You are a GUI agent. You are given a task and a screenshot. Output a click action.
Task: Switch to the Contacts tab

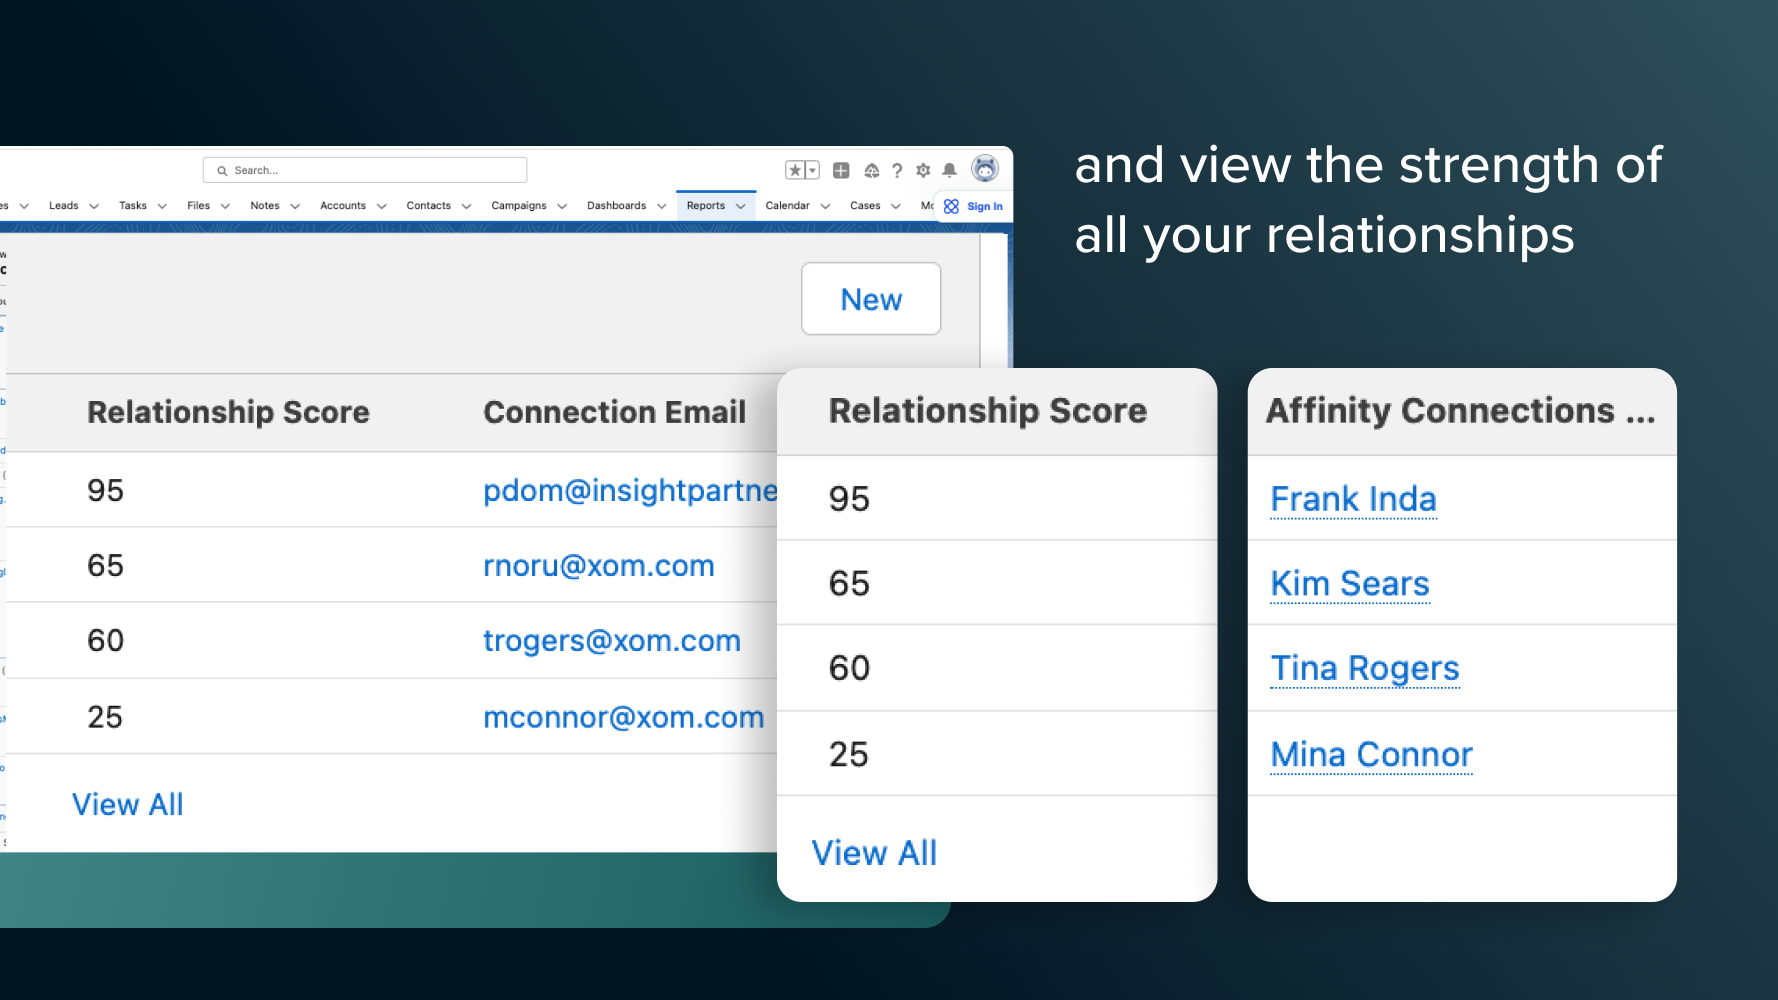coord(428,206)
